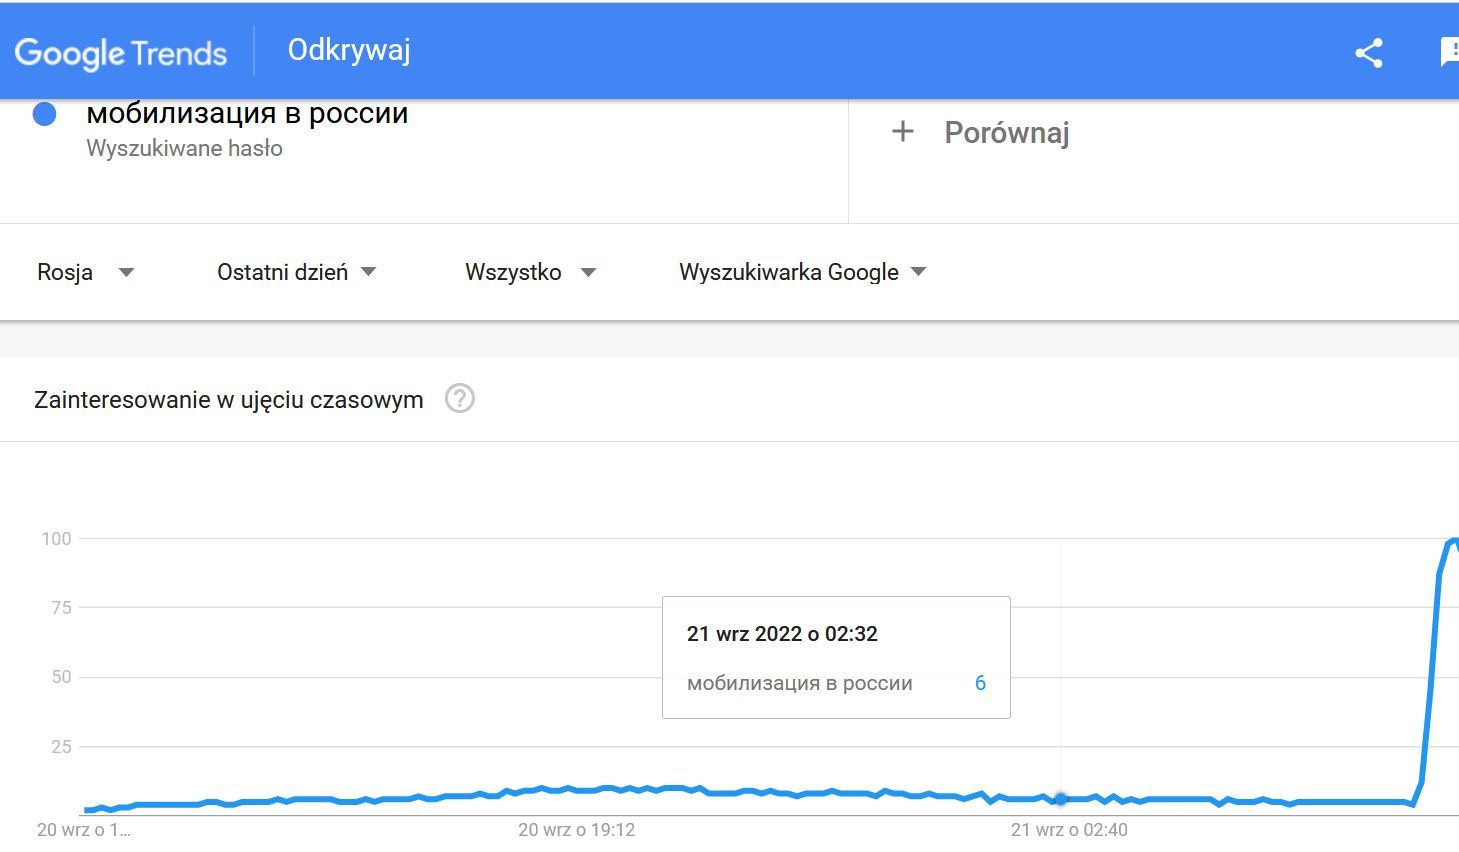Click the value 6 in the tooltip
This screenshot has height=852, width=1459.
point(980,683)
